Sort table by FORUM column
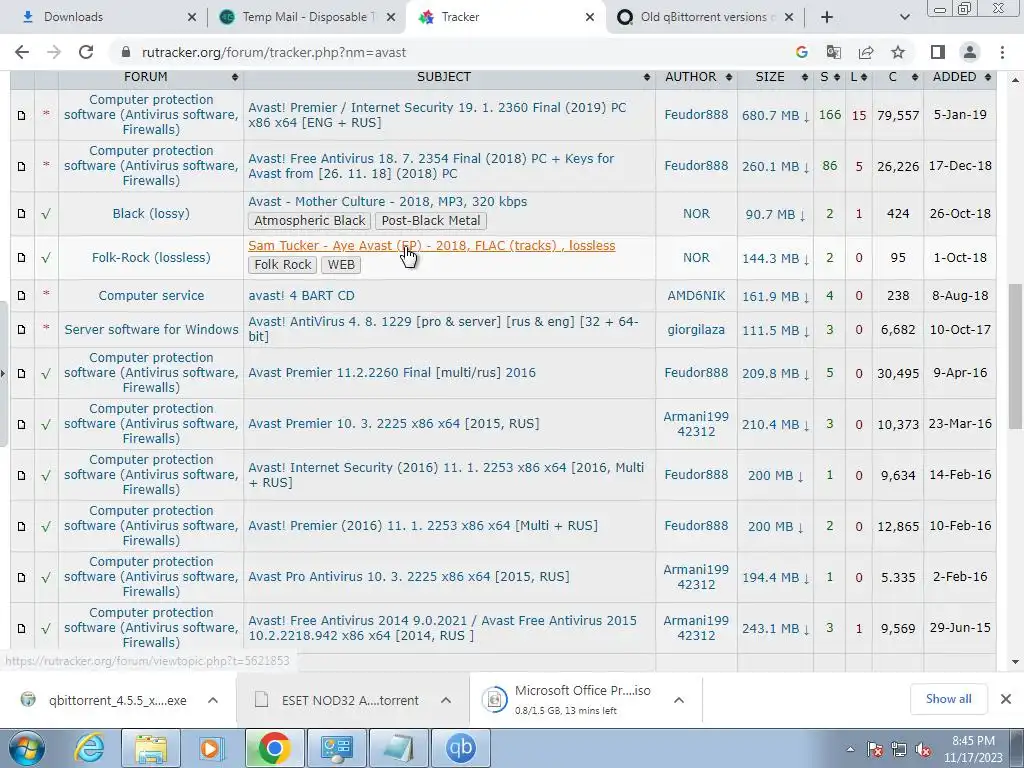This screenshot has height=768, width=1024. click(x=151, y=77)
